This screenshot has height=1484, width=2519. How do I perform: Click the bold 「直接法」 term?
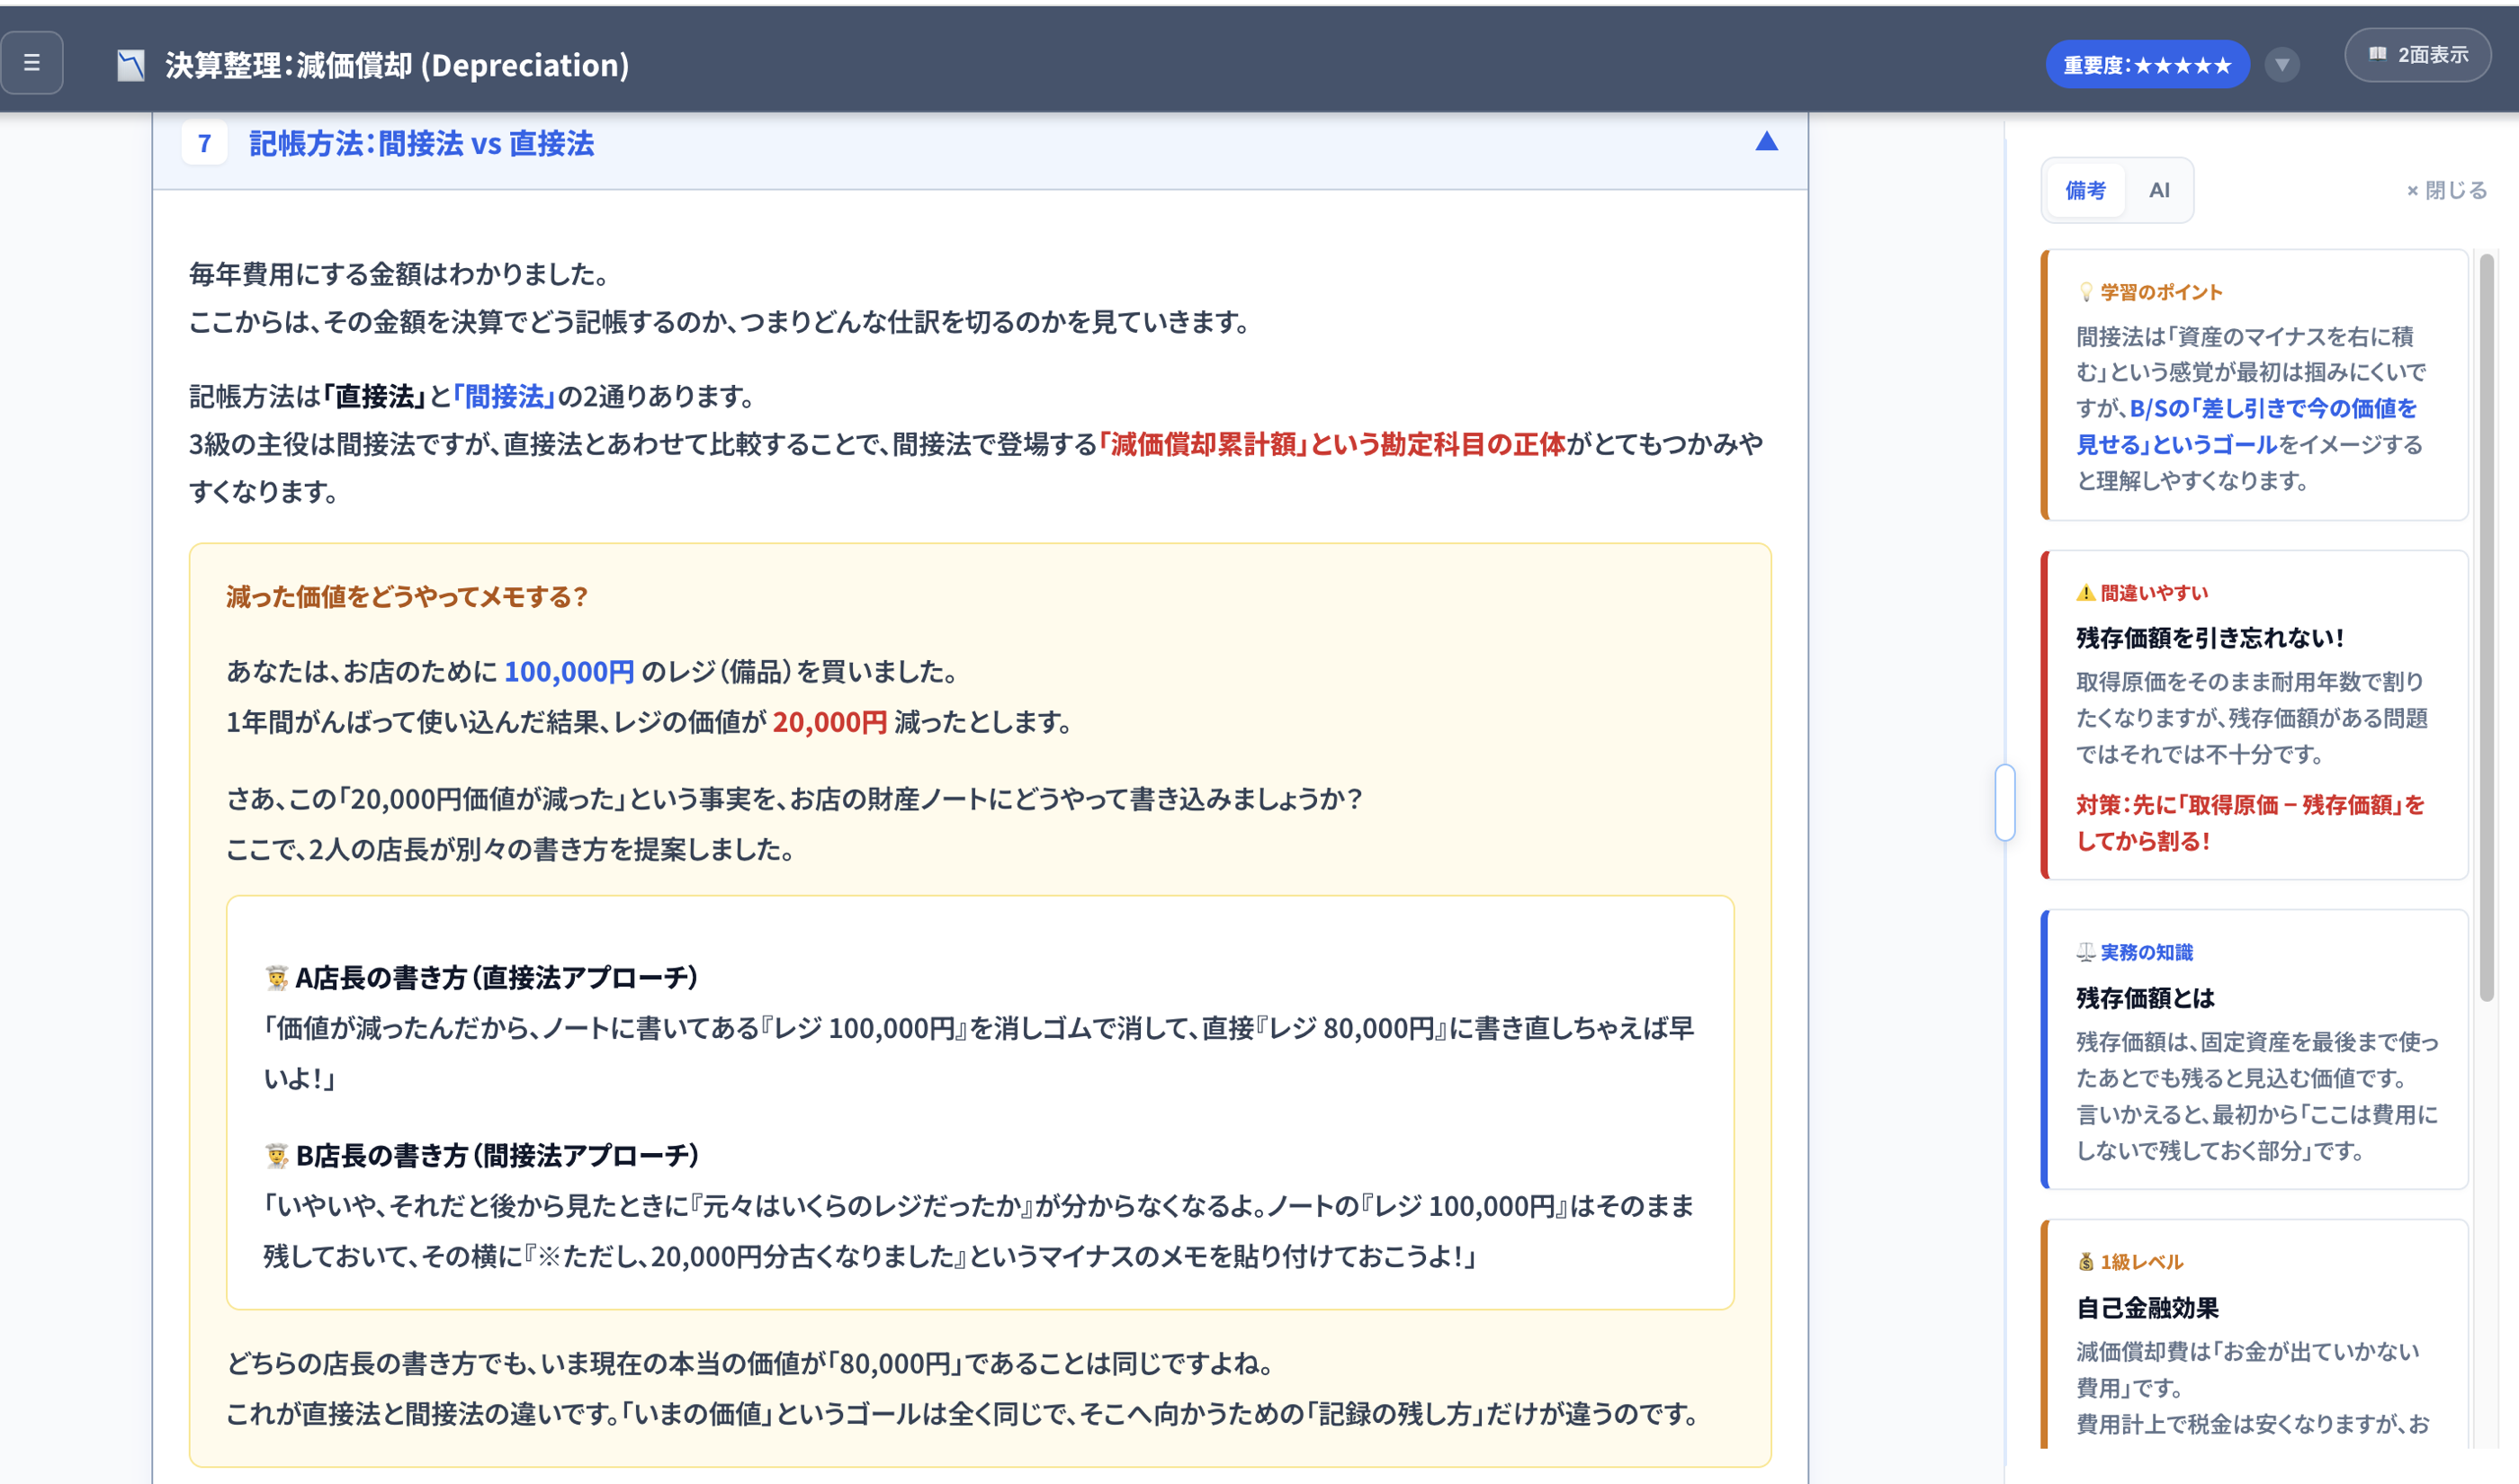click(x=375, y=397)
